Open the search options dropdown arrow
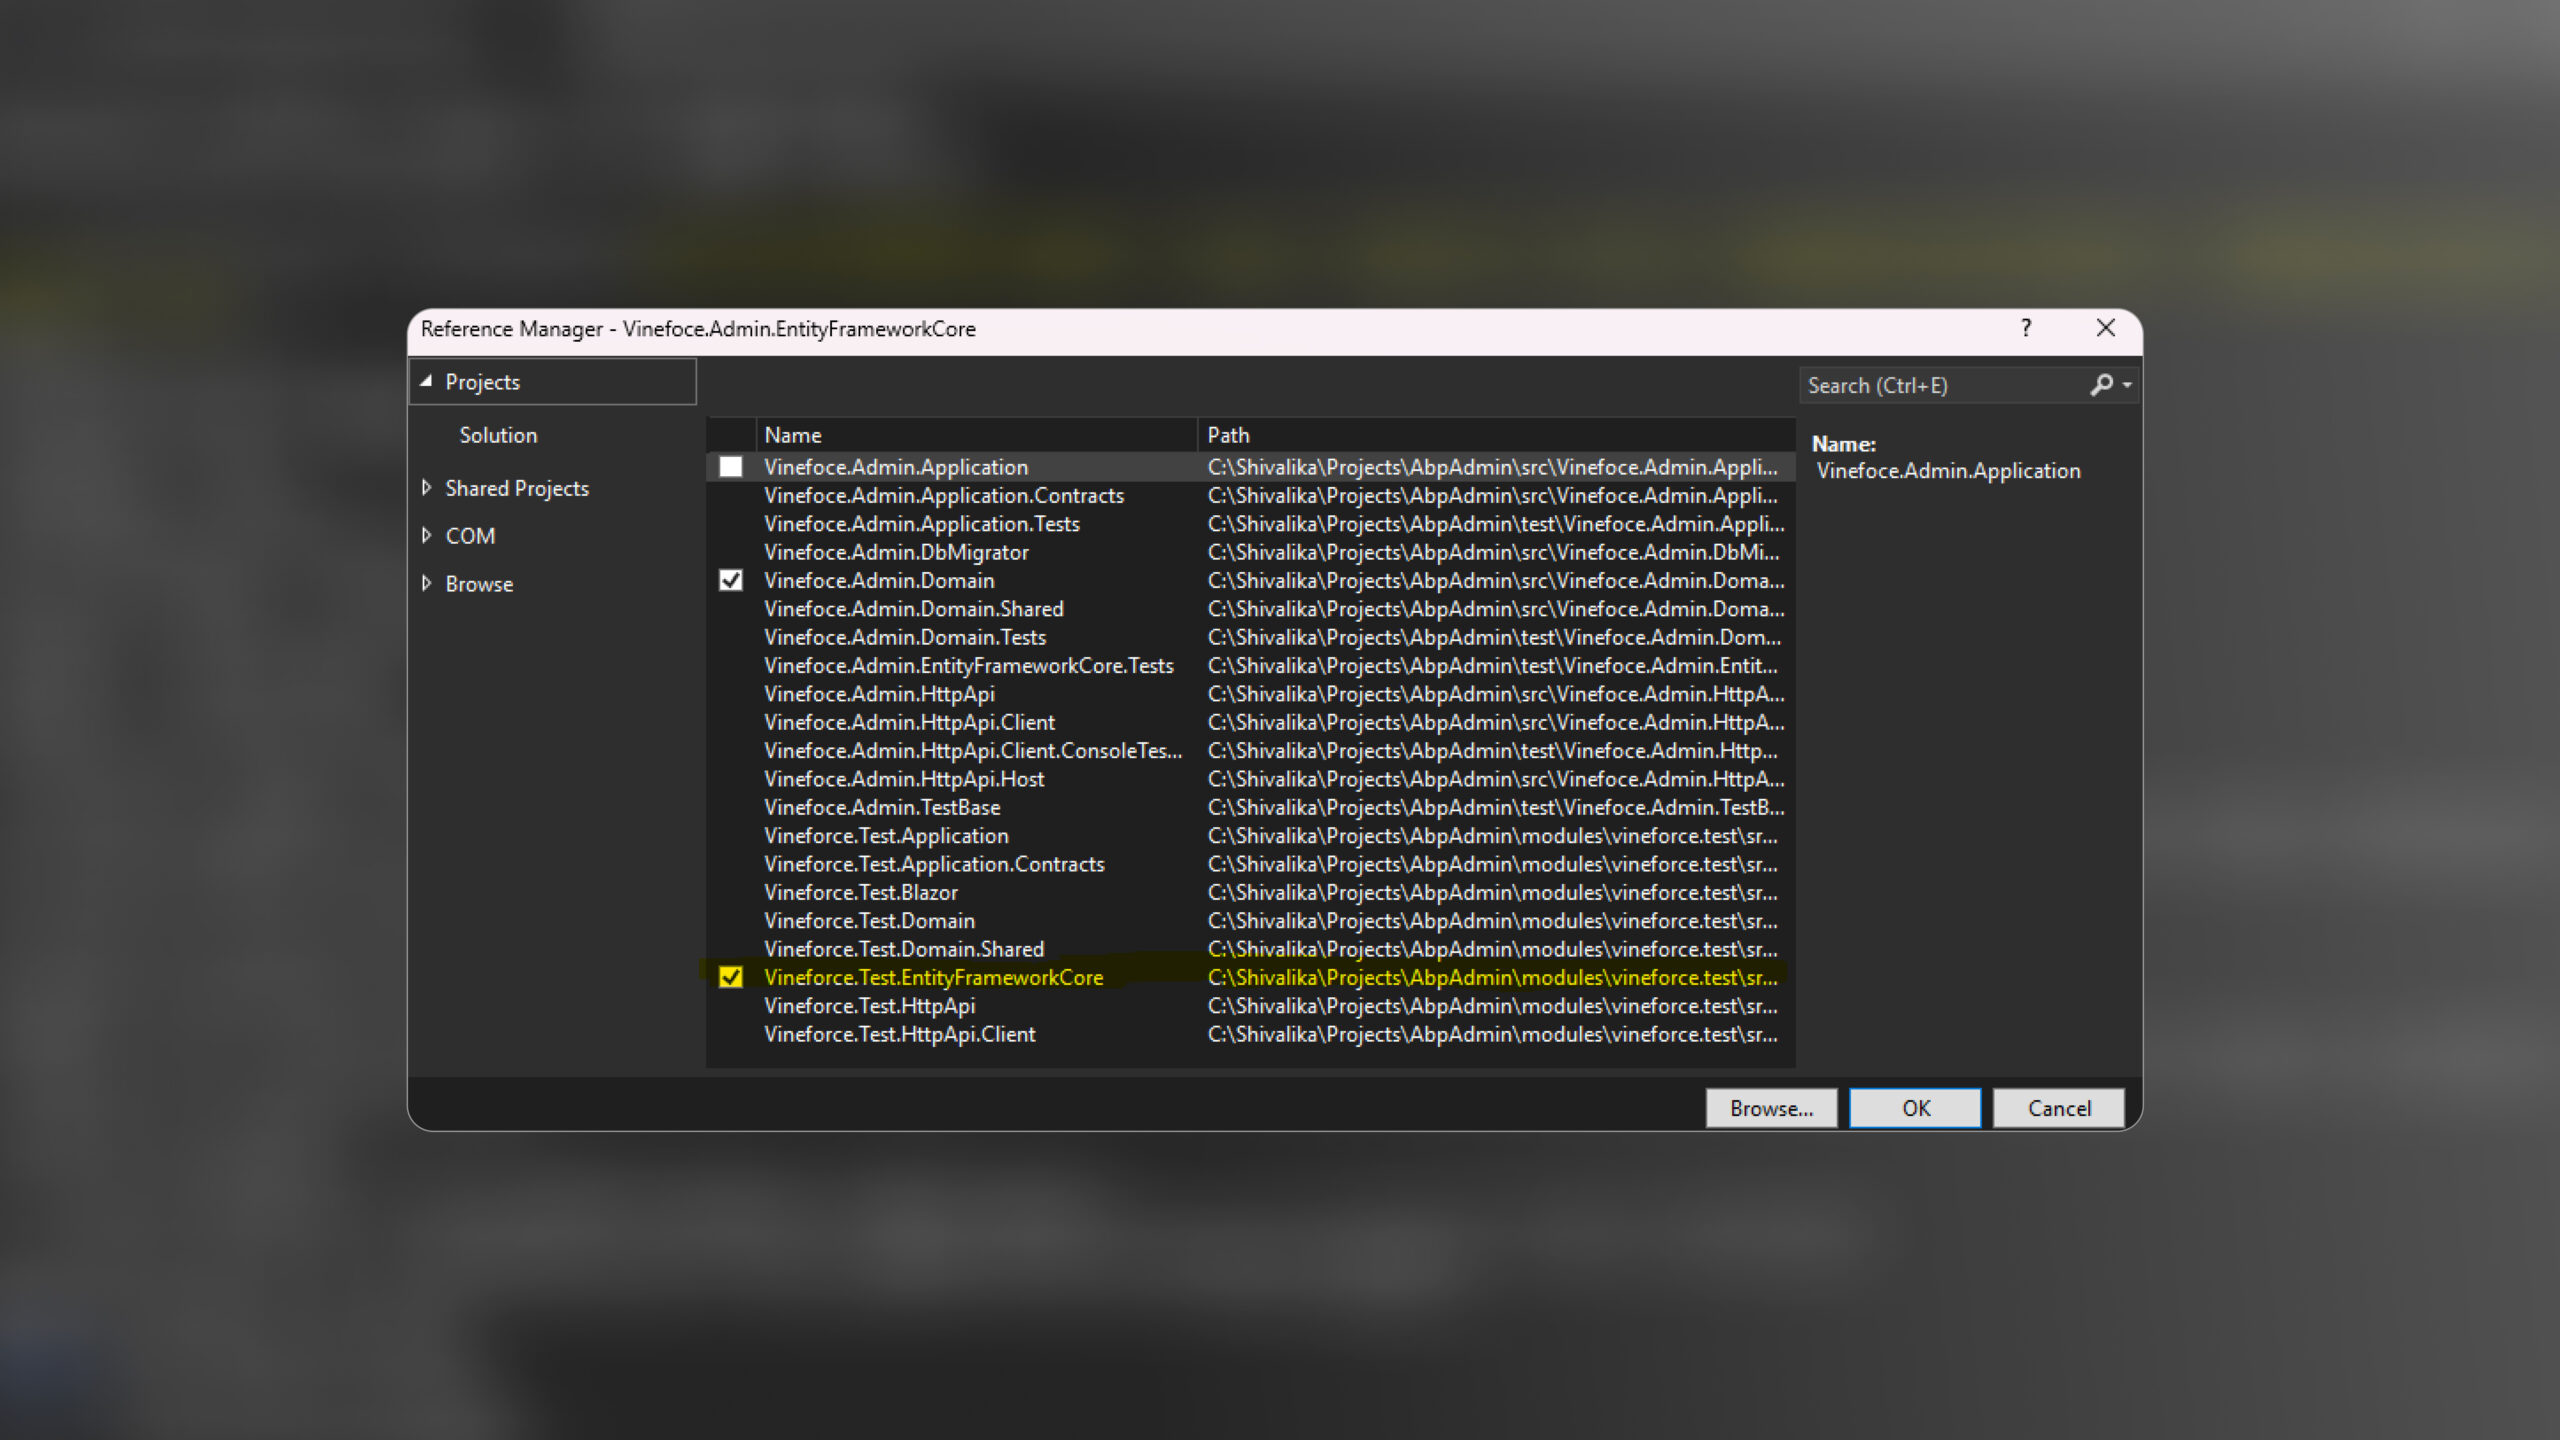The image size is (2560, 1440). click(x=2127, y=385)
